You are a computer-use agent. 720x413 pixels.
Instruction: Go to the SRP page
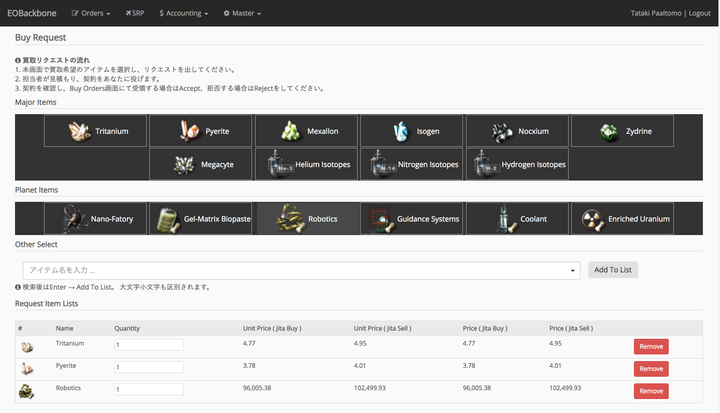[135, 13]
